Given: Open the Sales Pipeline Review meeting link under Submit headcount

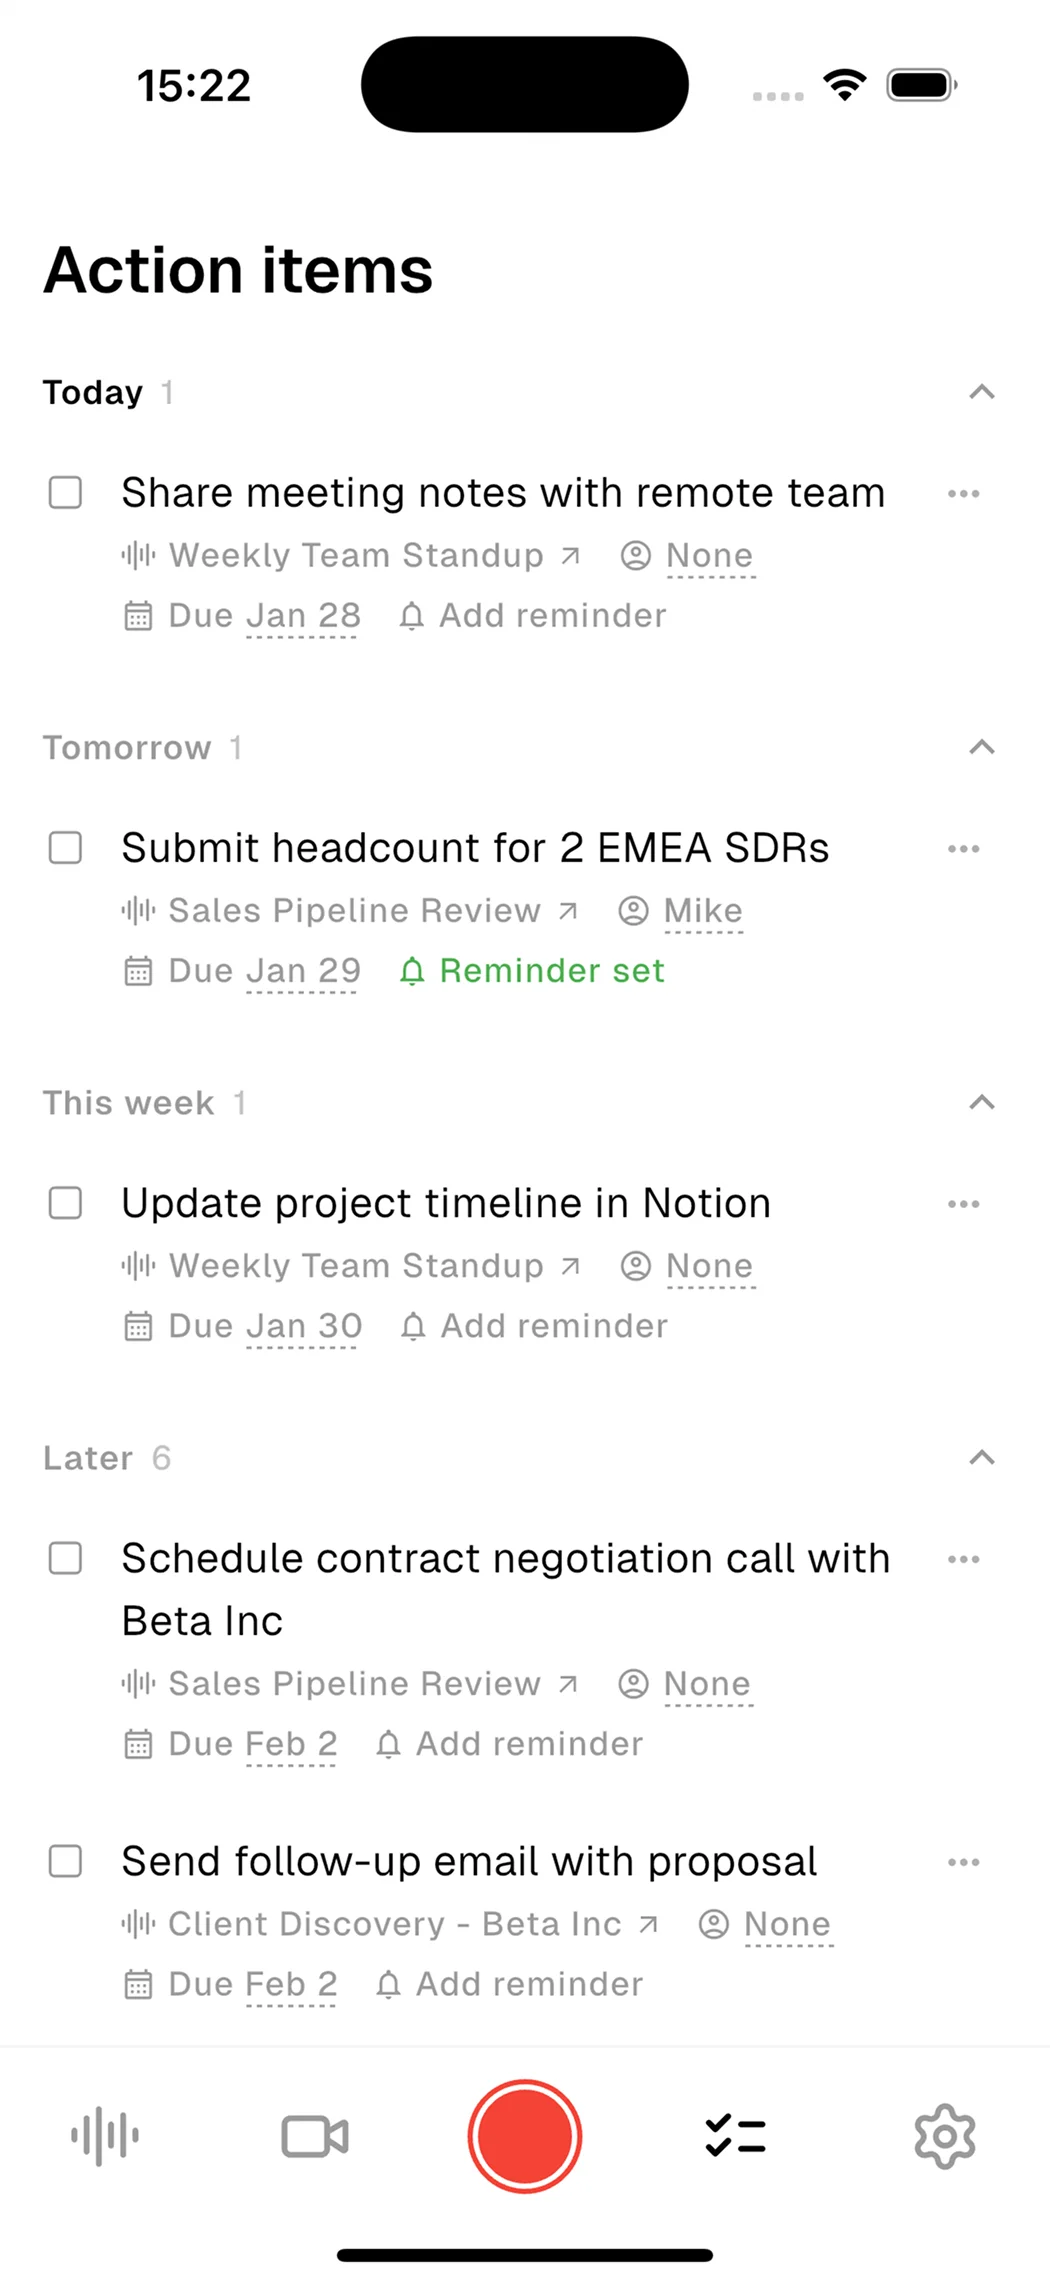Looking at the screenshot, I should [x=350, y=911].
